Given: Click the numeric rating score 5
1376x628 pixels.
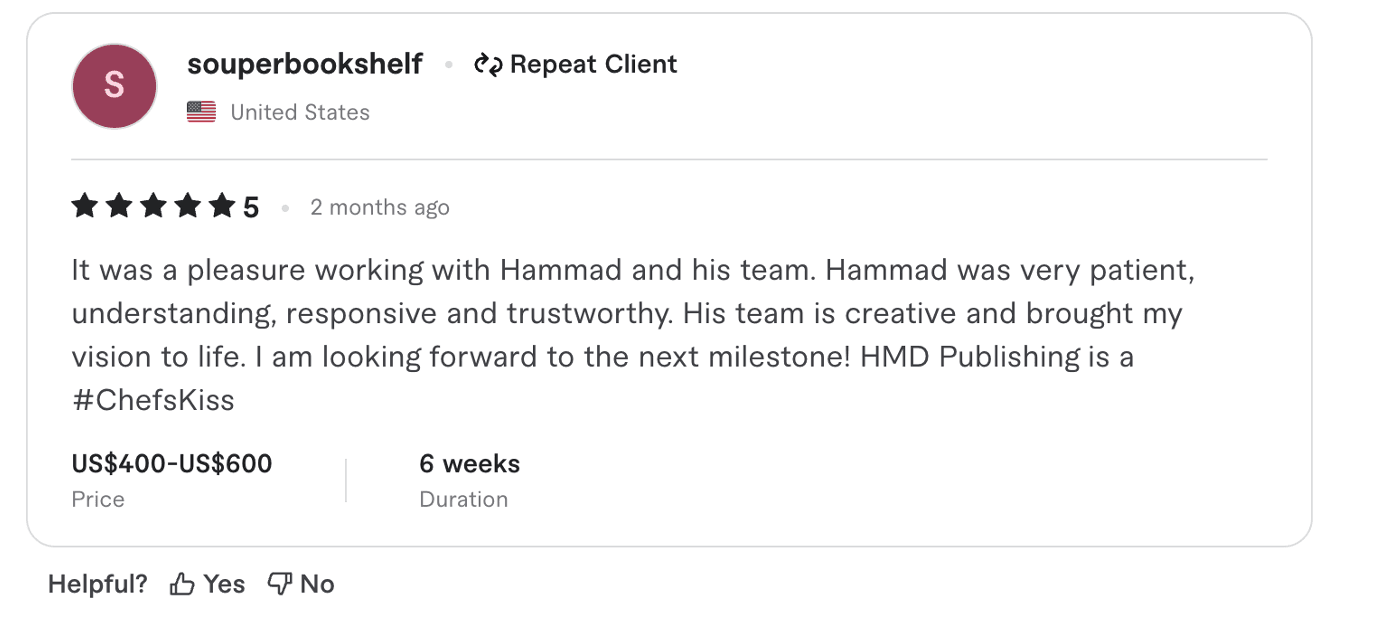Looking at the screenshot, I should [251, 206].
